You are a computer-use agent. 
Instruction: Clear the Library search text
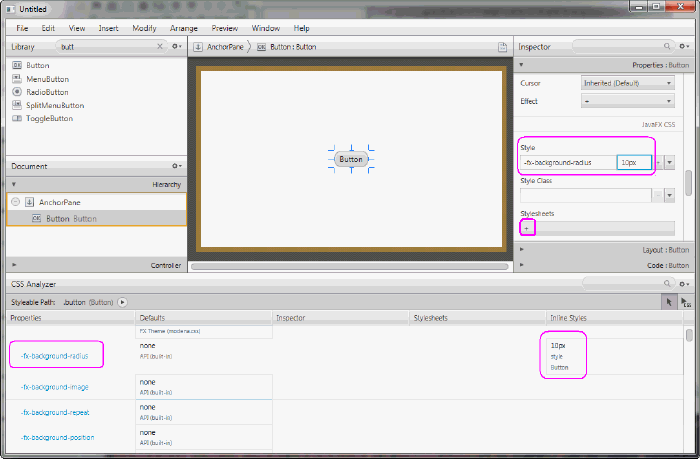[160, 46]
